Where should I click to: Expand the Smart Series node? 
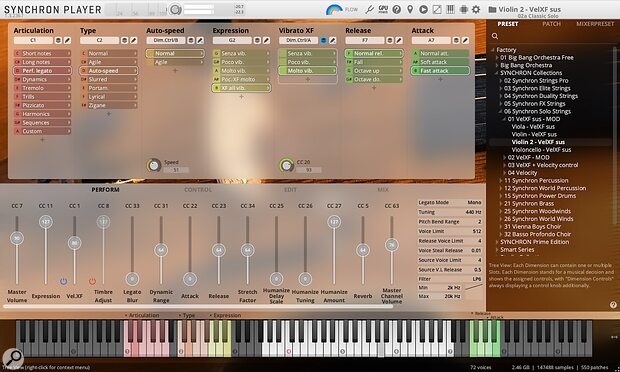click(497, 250)
